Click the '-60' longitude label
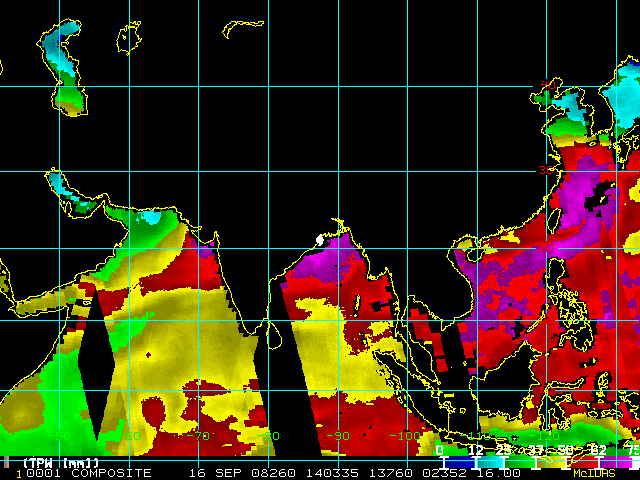640x480 pixels. 129,436
